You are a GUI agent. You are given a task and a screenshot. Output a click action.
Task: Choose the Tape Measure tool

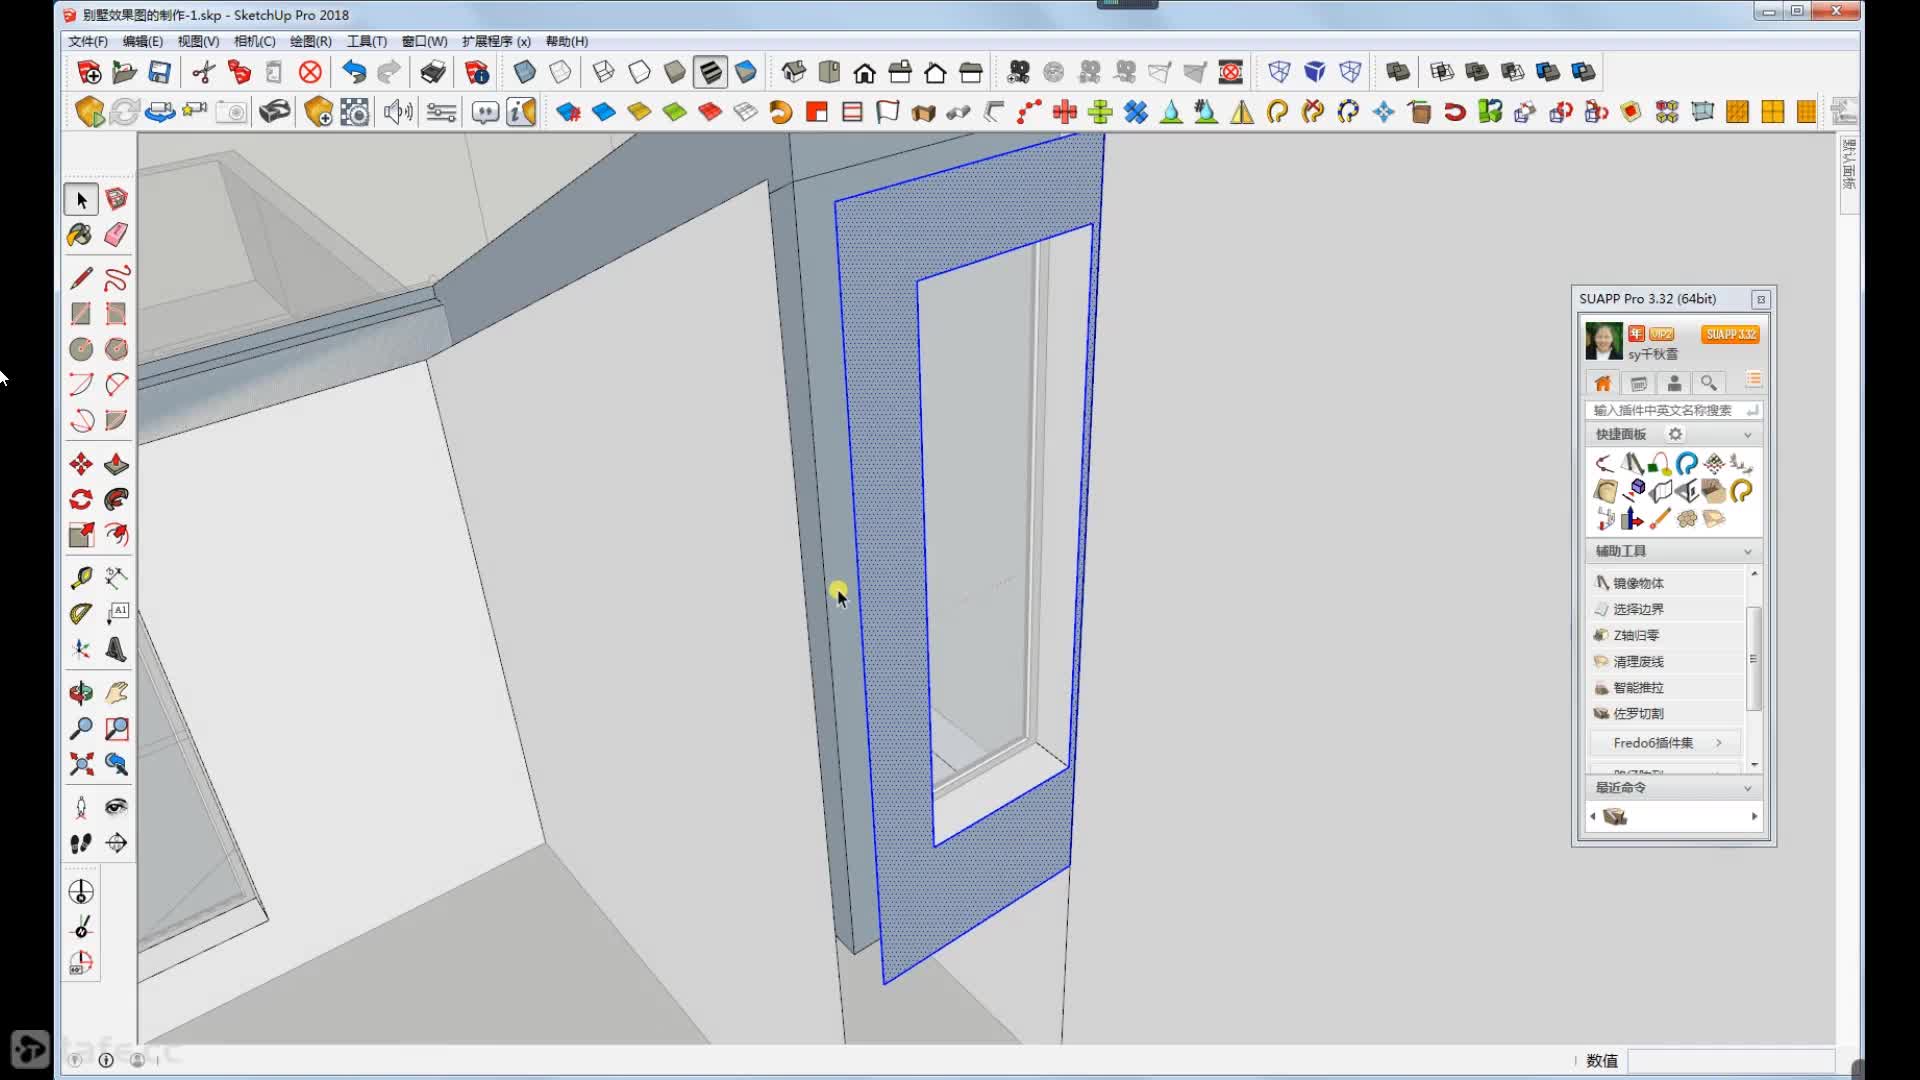(x=81, y=578)
